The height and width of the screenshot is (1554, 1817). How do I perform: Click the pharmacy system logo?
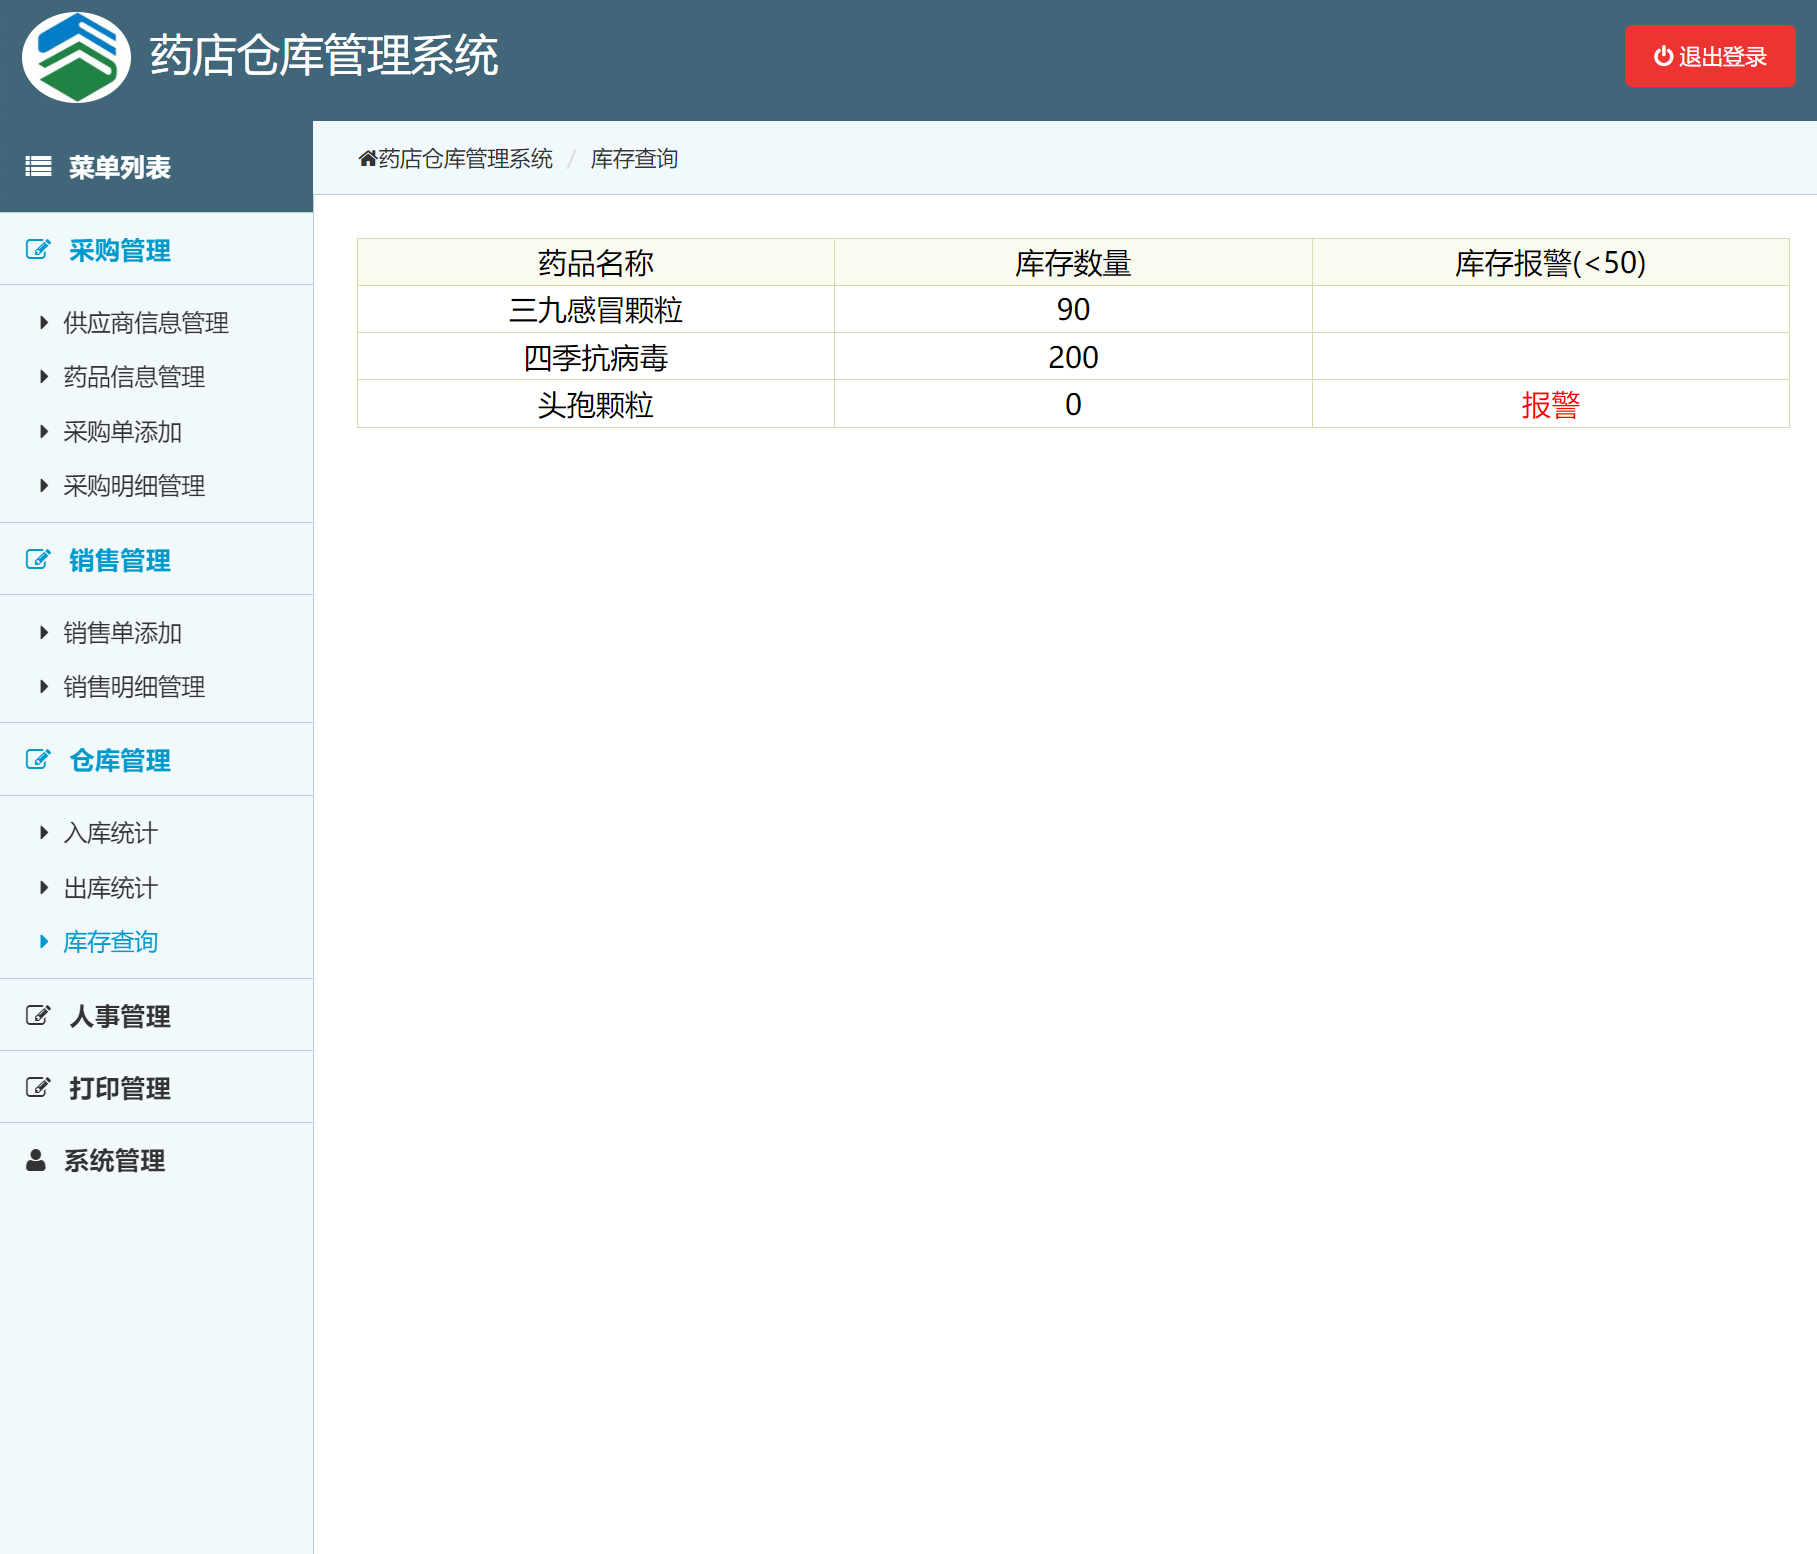76,58
